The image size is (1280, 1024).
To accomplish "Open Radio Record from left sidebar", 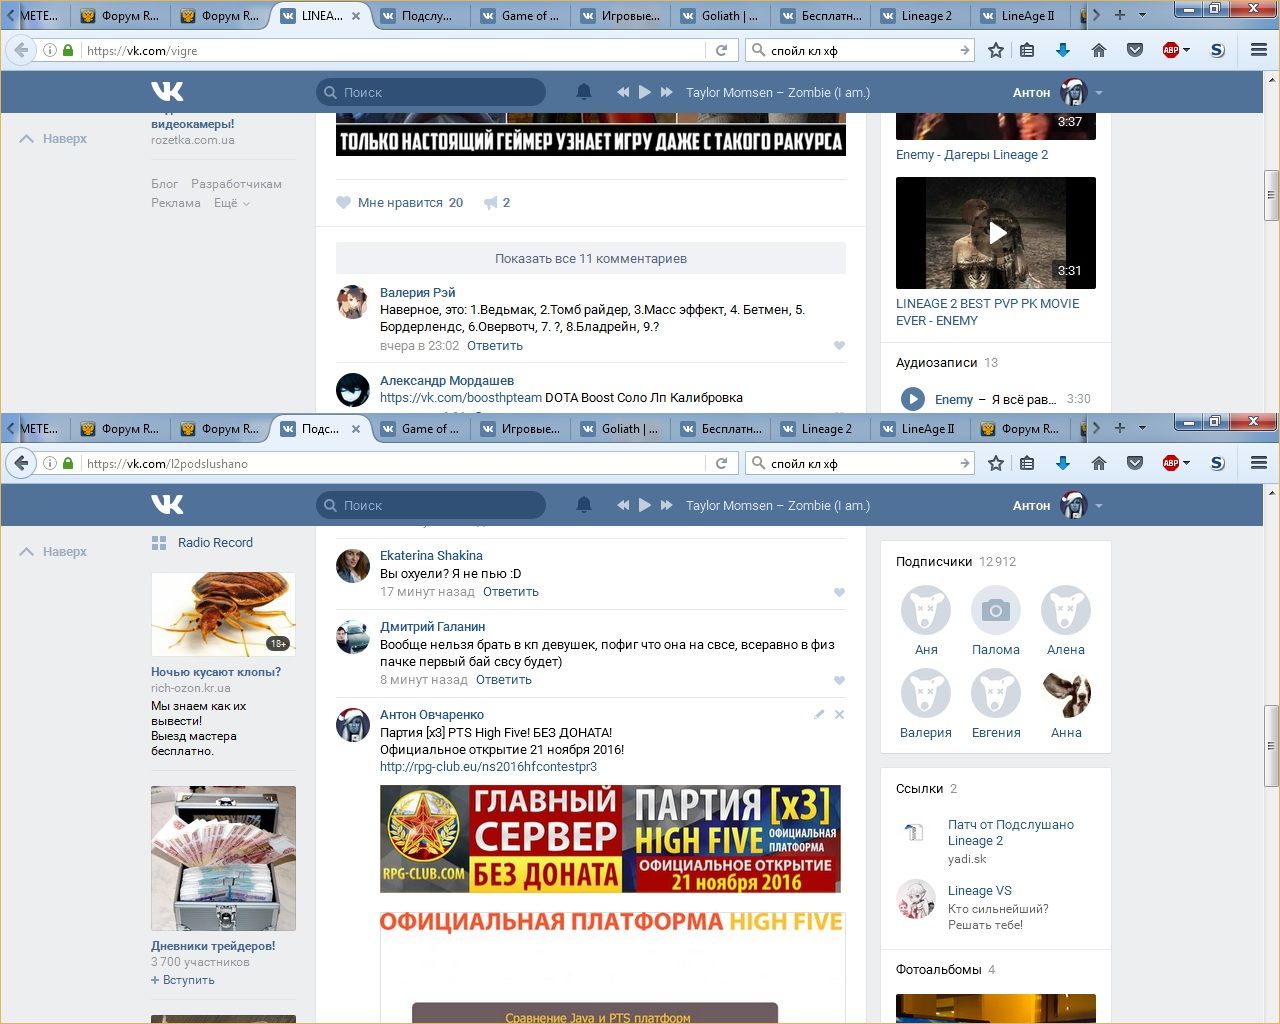I will click(x=214, y=543).
